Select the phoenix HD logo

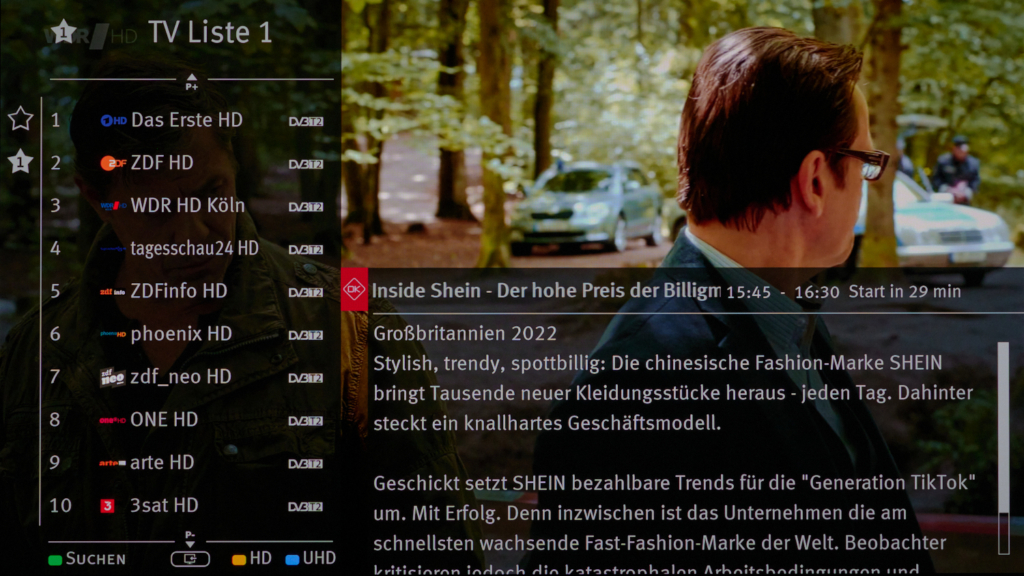coord(113,334)
